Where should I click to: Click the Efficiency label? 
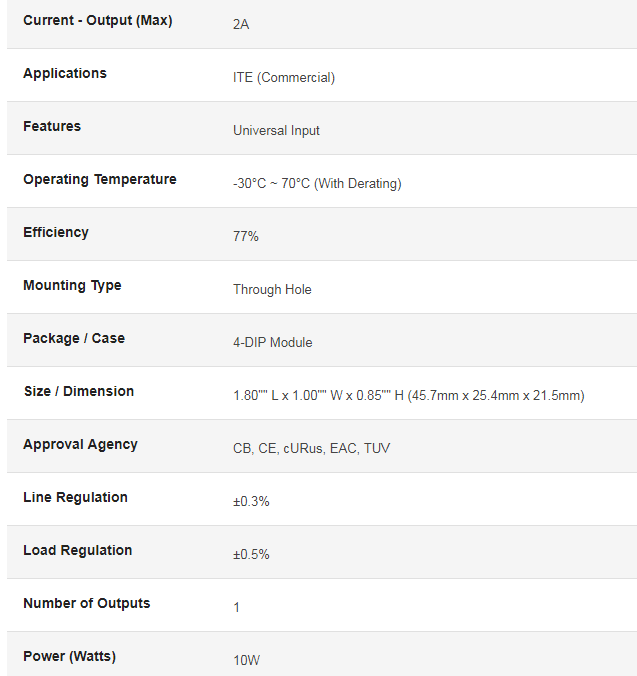click(x=56, y=232)
